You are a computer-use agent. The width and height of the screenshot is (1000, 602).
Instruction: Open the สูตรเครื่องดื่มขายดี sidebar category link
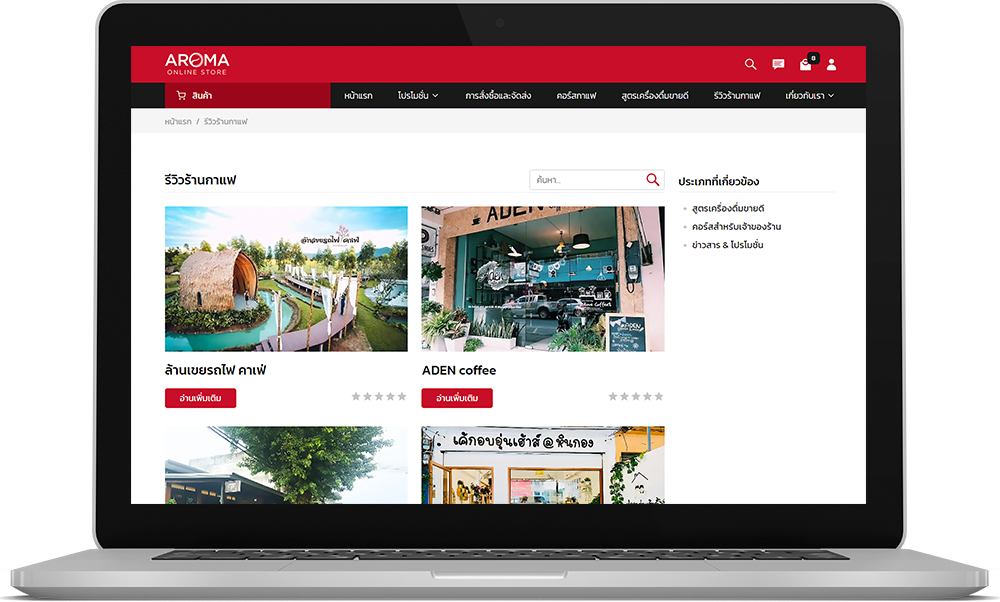point(727,208)
